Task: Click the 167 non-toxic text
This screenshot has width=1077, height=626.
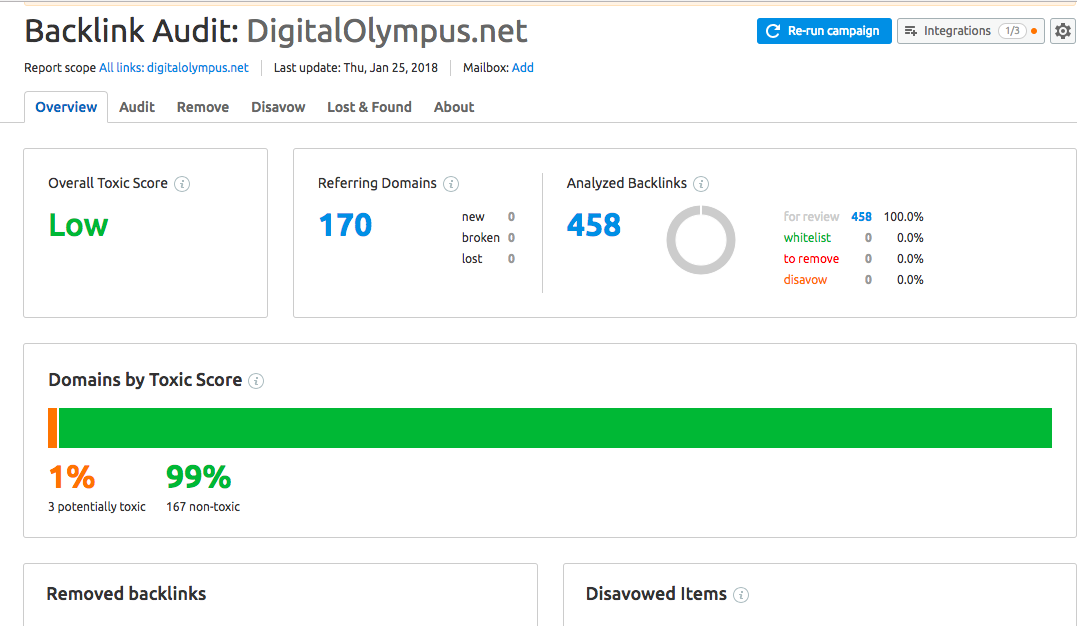Action: coord(203,507)
